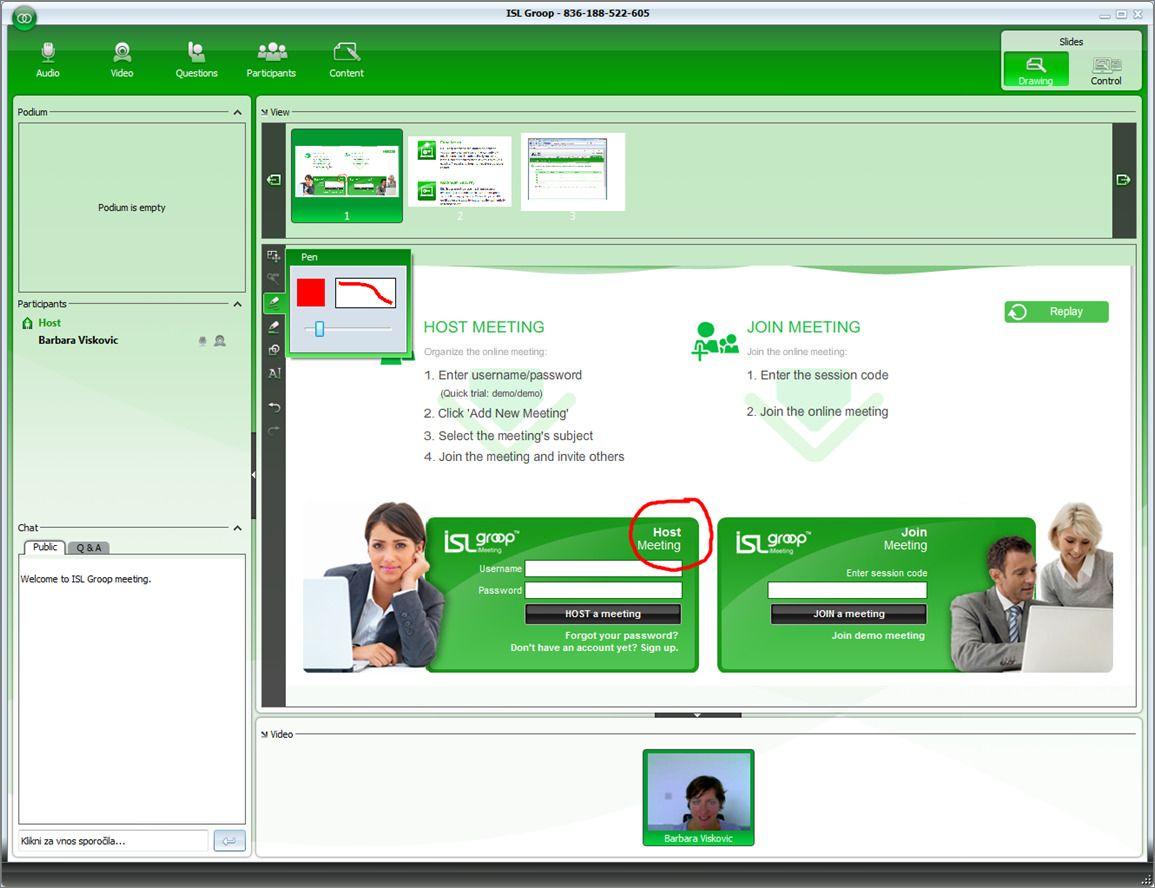Collapse the Participants panel with its chevron
The height and width of the screenshot is (888, 1155).
[x=237, y=304]
